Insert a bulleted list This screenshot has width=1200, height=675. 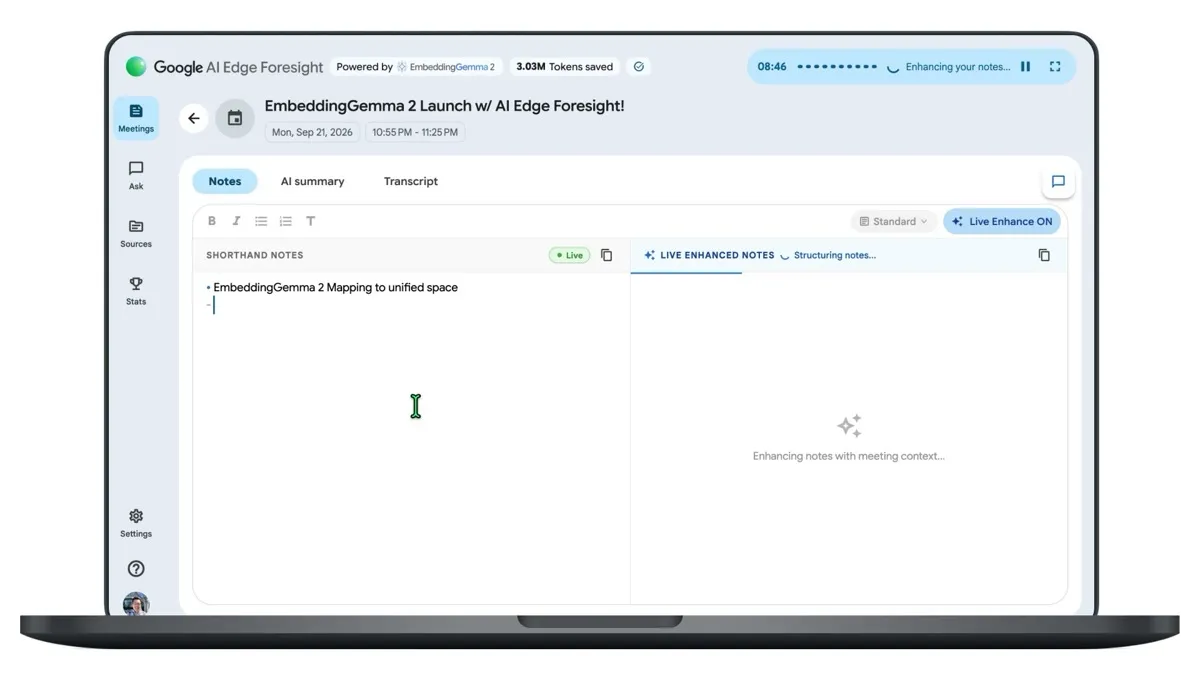point(261,221)
